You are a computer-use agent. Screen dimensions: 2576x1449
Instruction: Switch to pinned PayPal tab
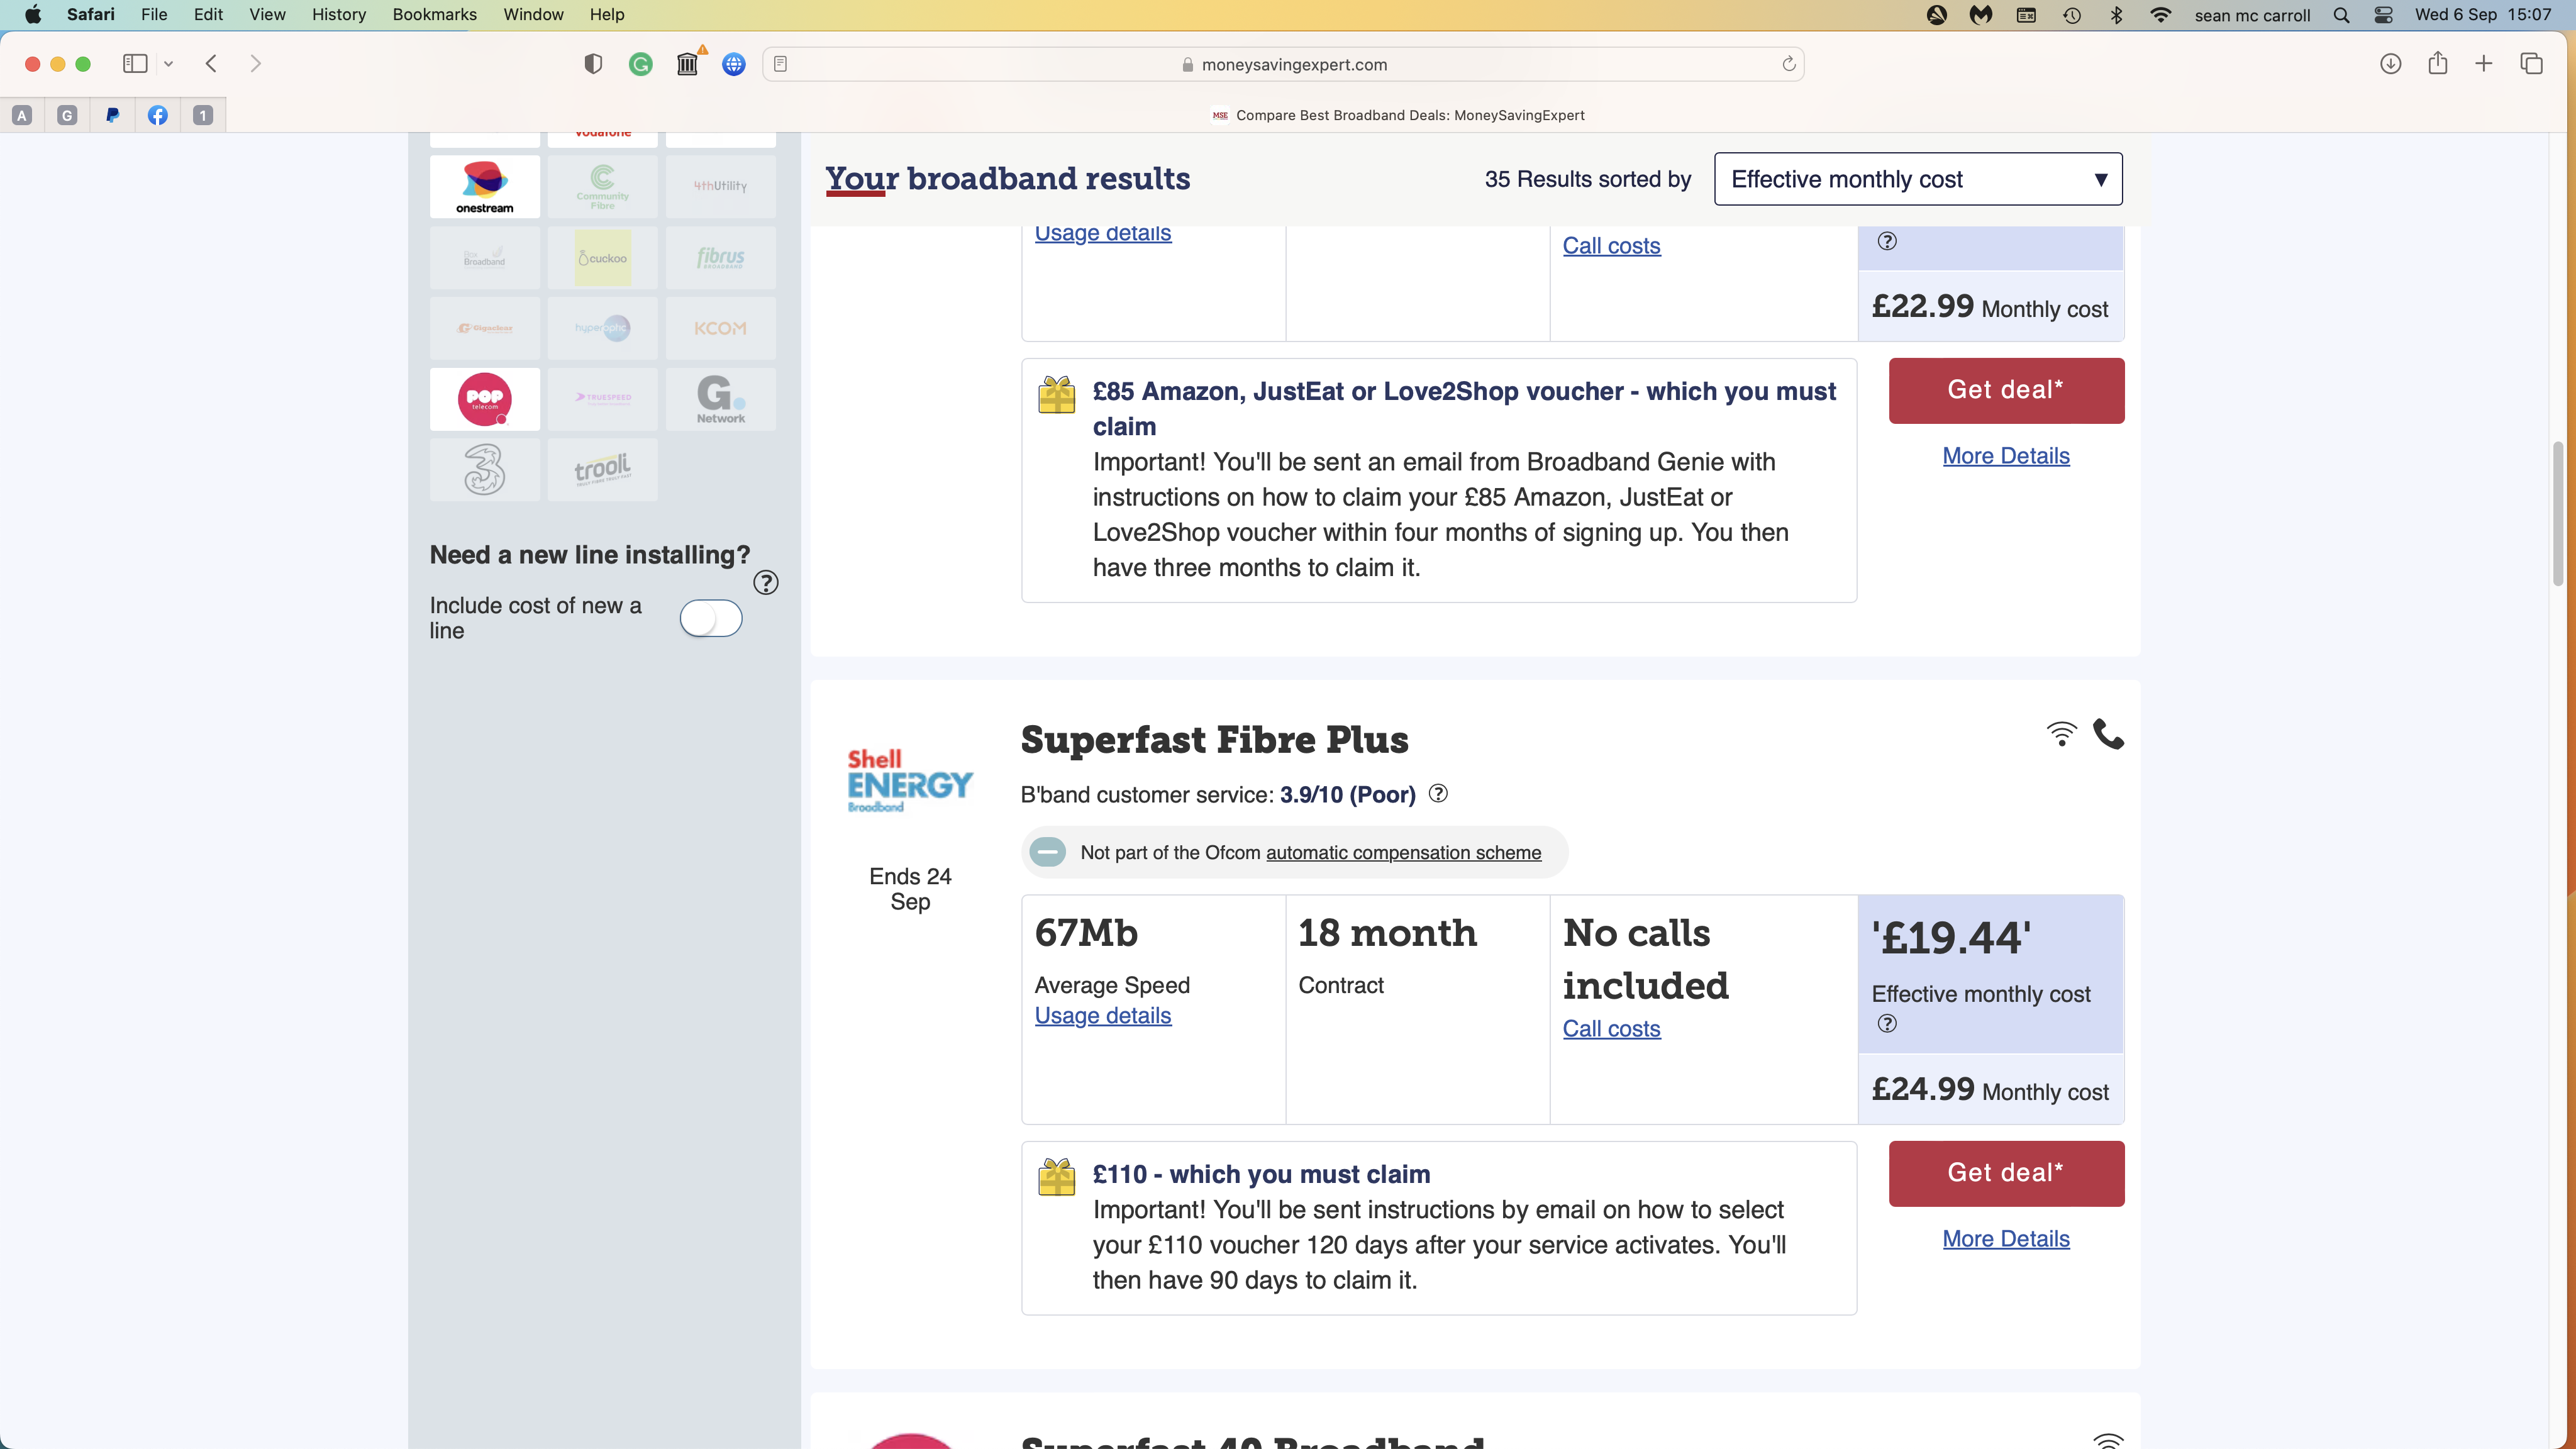113,115
